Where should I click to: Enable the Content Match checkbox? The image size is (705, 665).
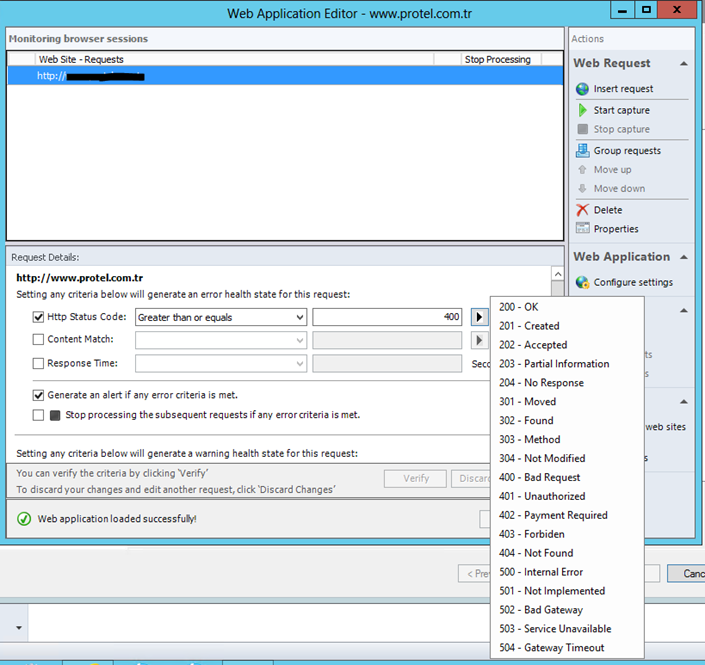click(x=38, y=340)
